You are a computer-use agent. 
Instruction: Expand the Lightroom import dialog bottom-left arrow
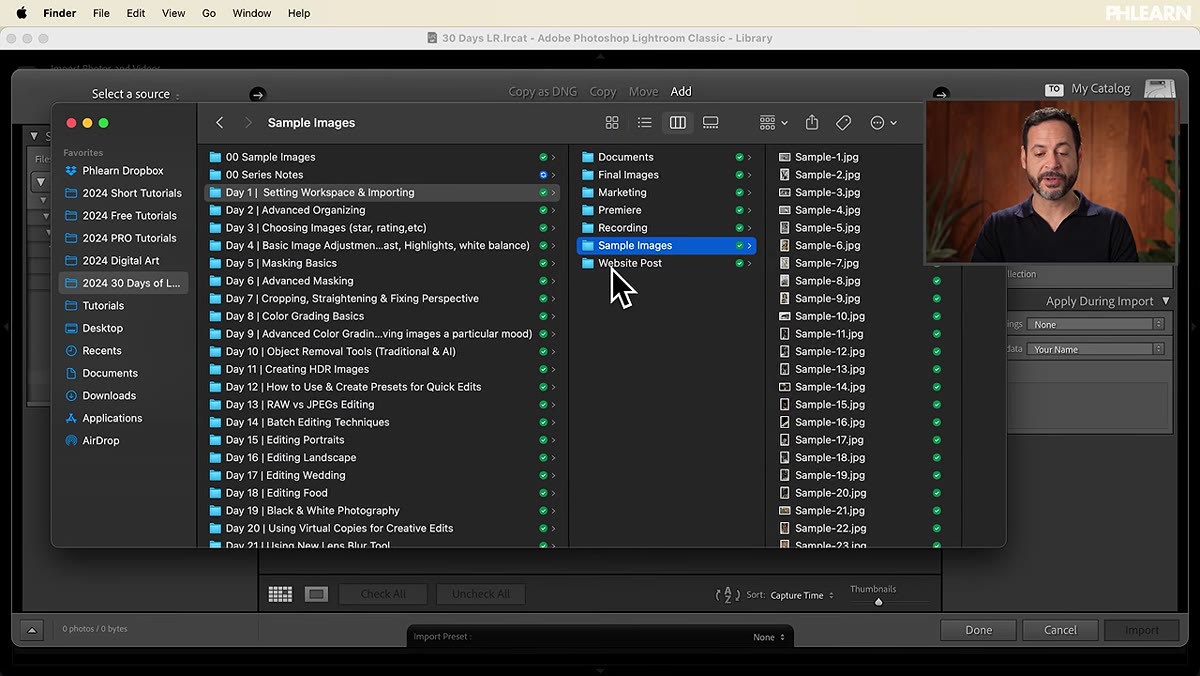32,629
